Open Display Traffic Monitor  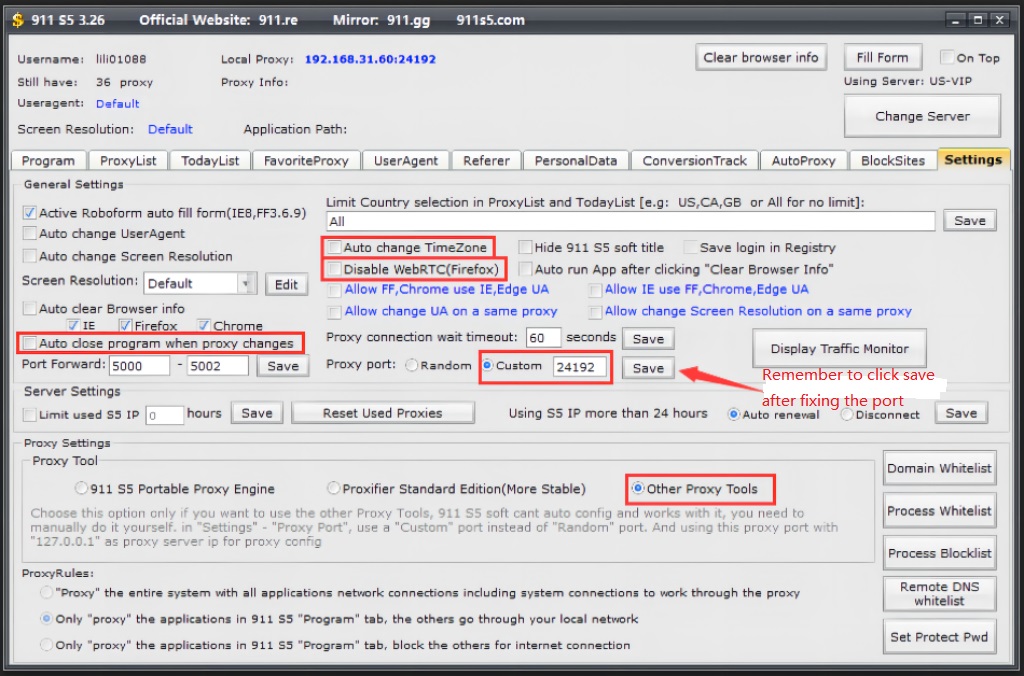[839, 349]
